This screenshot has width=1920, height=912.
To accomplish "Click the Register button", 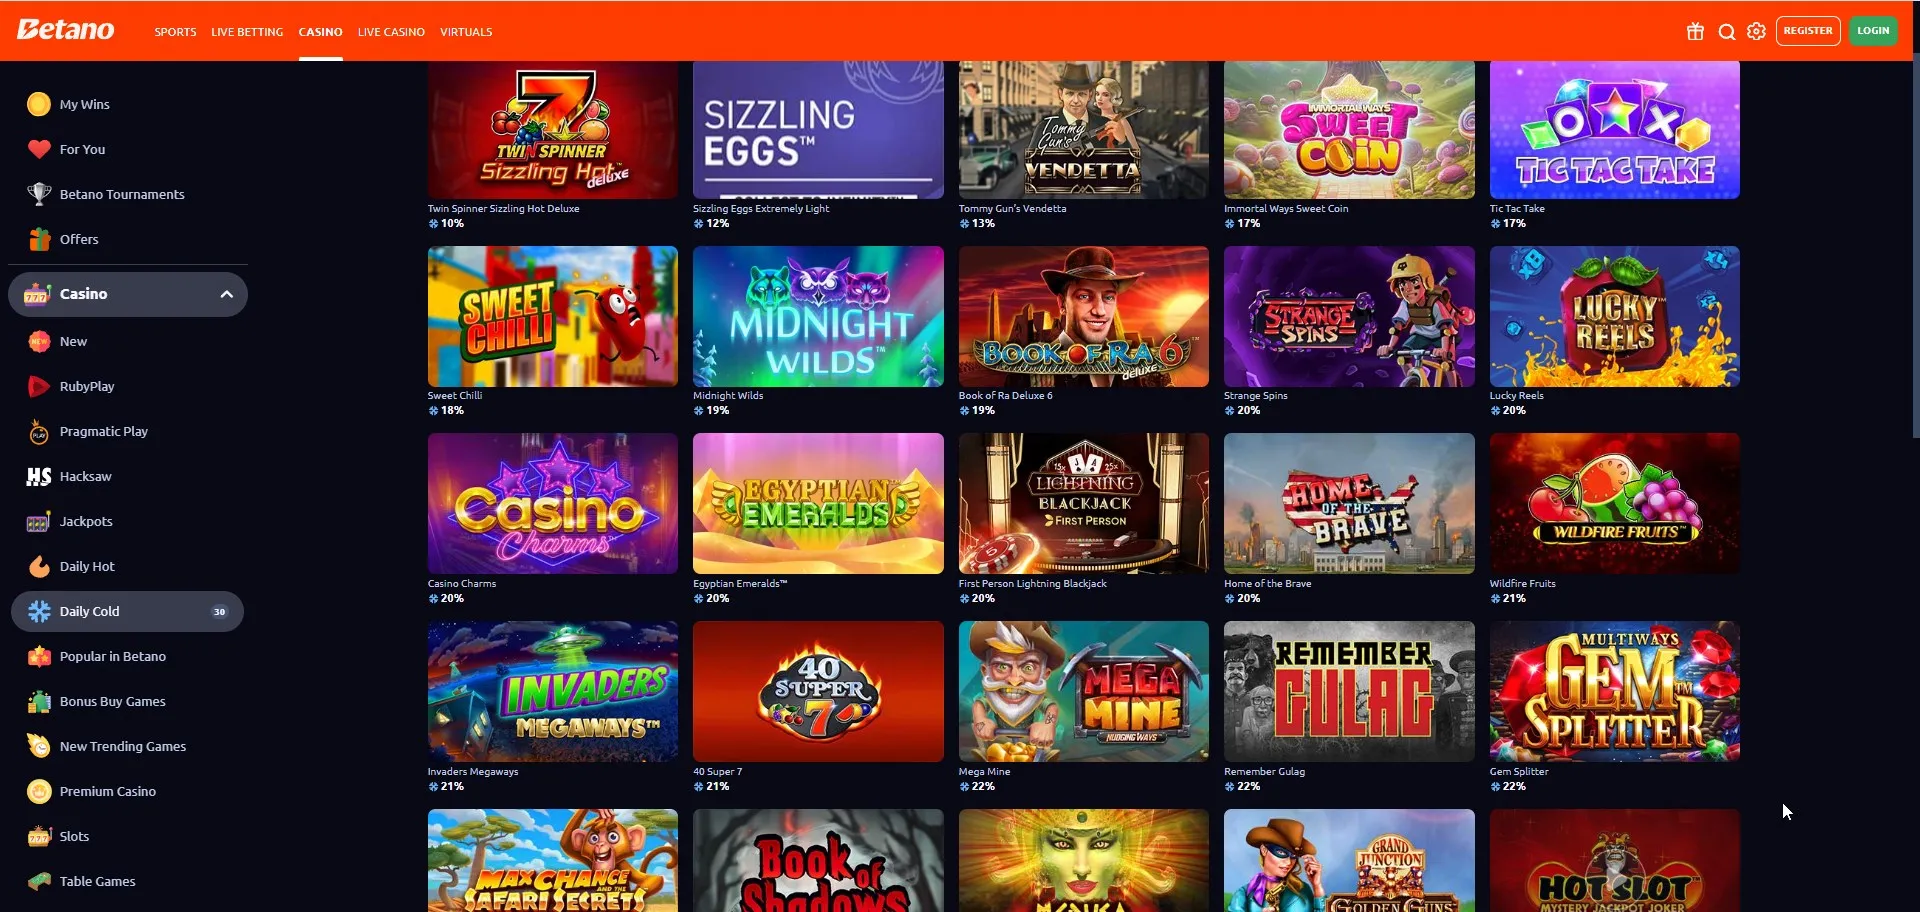I will tap(1808, 31).
